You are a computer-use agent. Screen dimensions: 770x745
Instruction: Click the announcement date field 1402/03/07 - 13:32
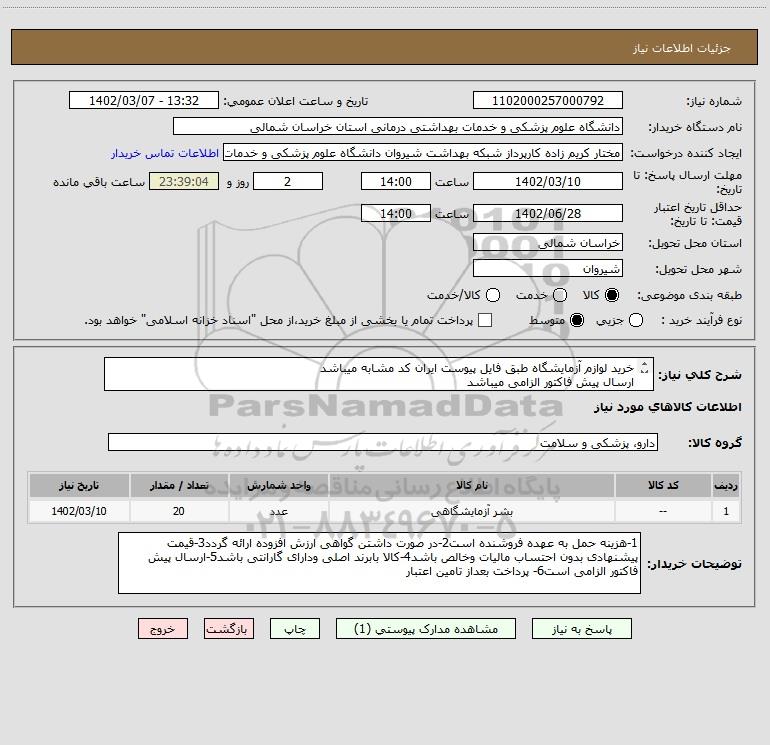pos(144,101)
